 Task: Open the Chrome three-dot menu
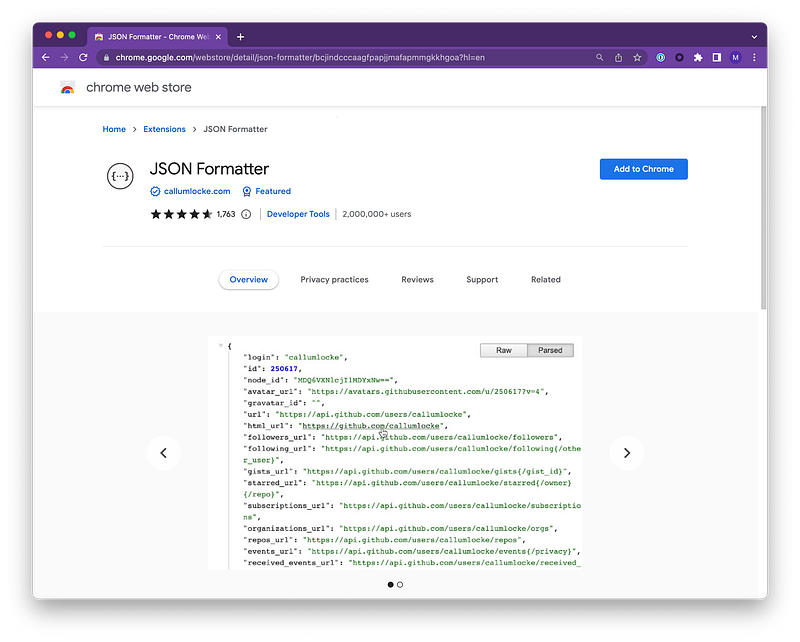[755, 58]
